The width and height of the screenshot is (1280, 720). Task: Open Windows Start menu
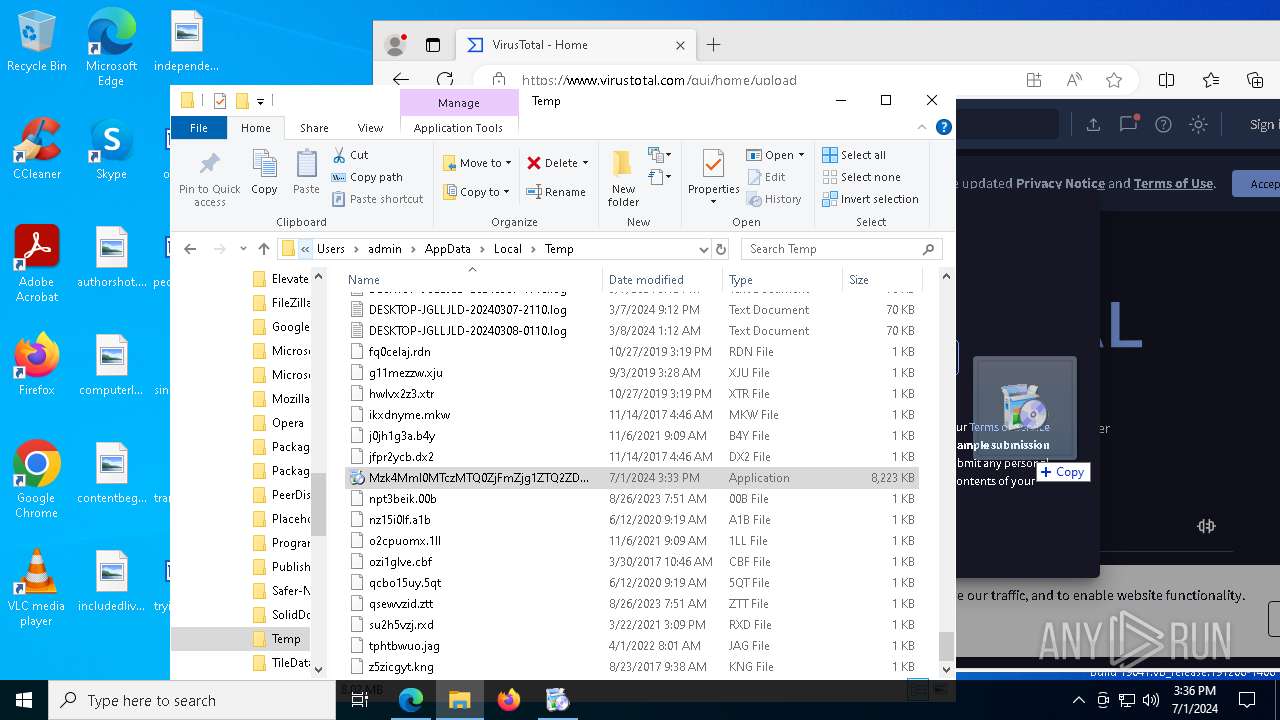[x=24, y=700]
